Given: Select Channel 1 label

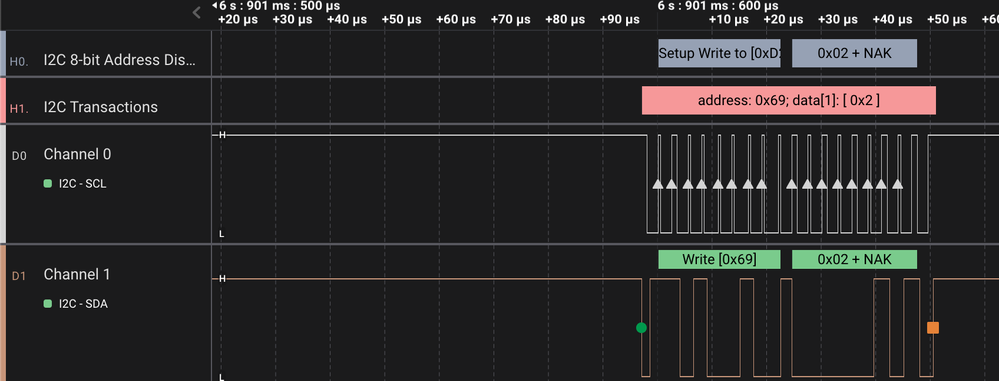Looking at the screenshot, I should [x=77, y=275].
